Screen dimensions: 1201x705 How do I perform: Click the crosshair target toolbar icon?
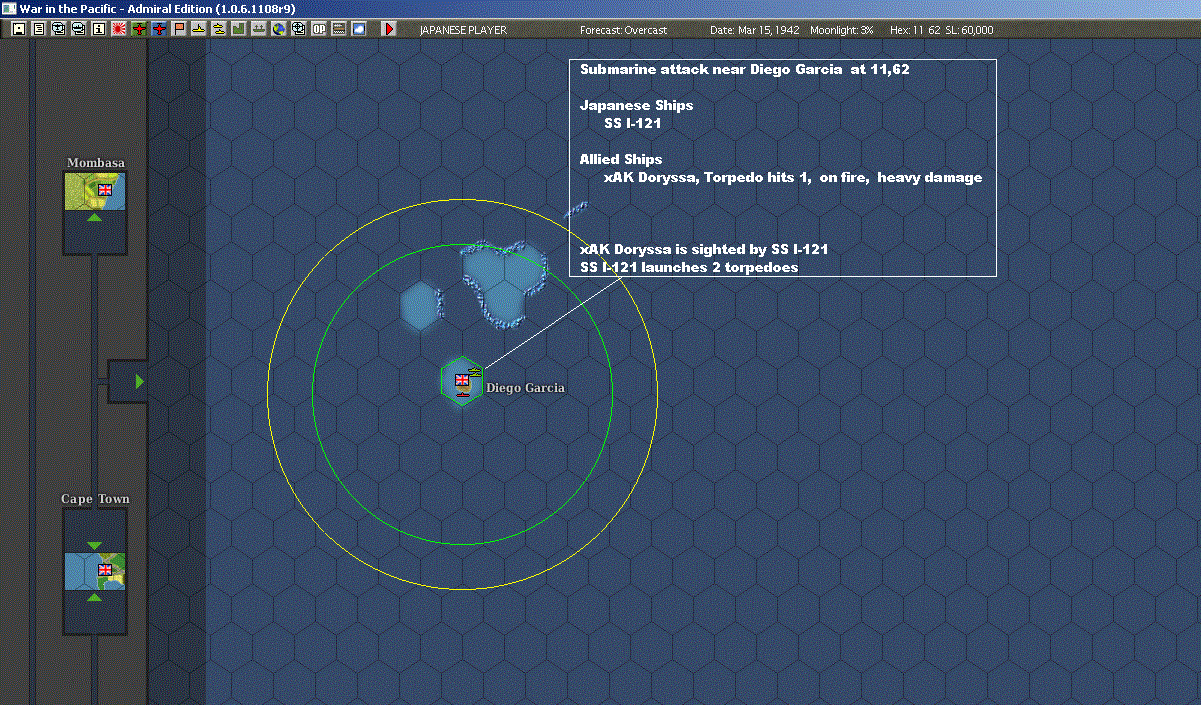click(298, 29)
